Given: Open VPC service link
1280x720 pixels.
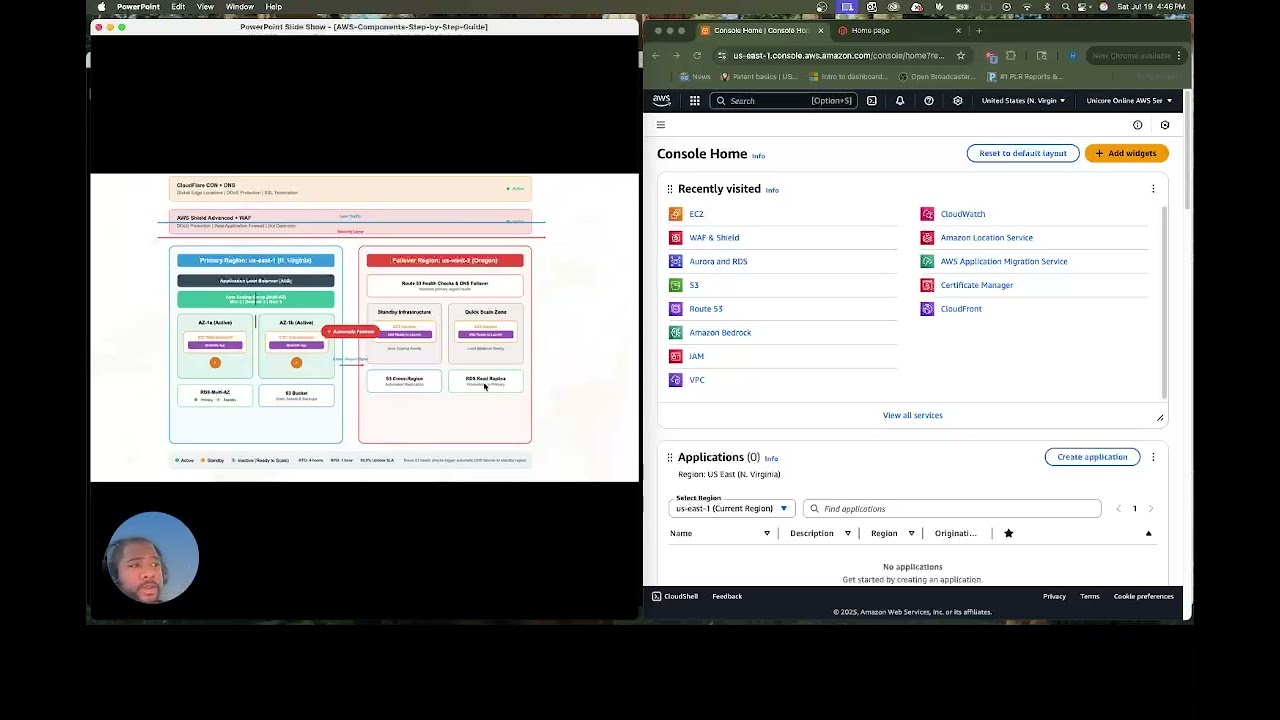Looking at the screenshot, I should coord(697,380).
